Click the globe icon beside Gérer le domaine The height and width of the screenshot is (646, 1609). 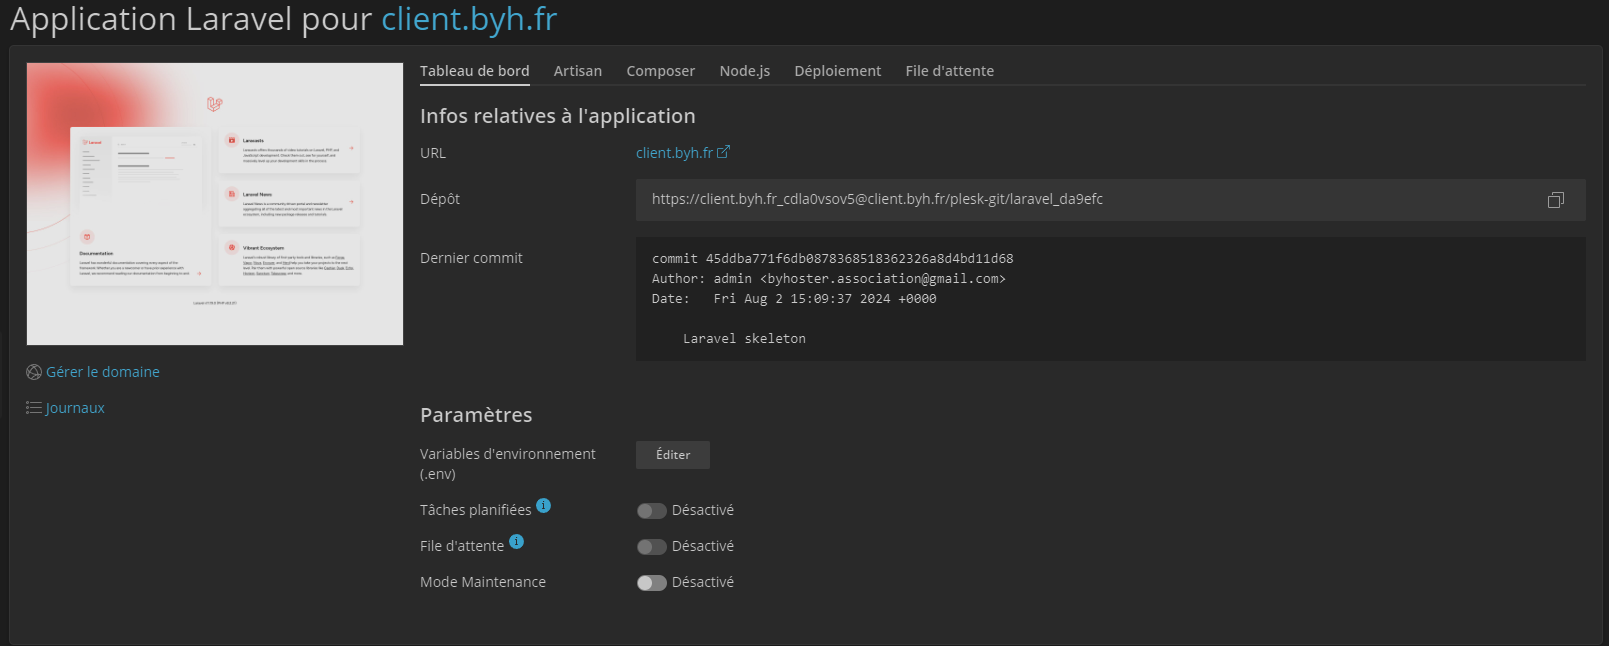34,372
